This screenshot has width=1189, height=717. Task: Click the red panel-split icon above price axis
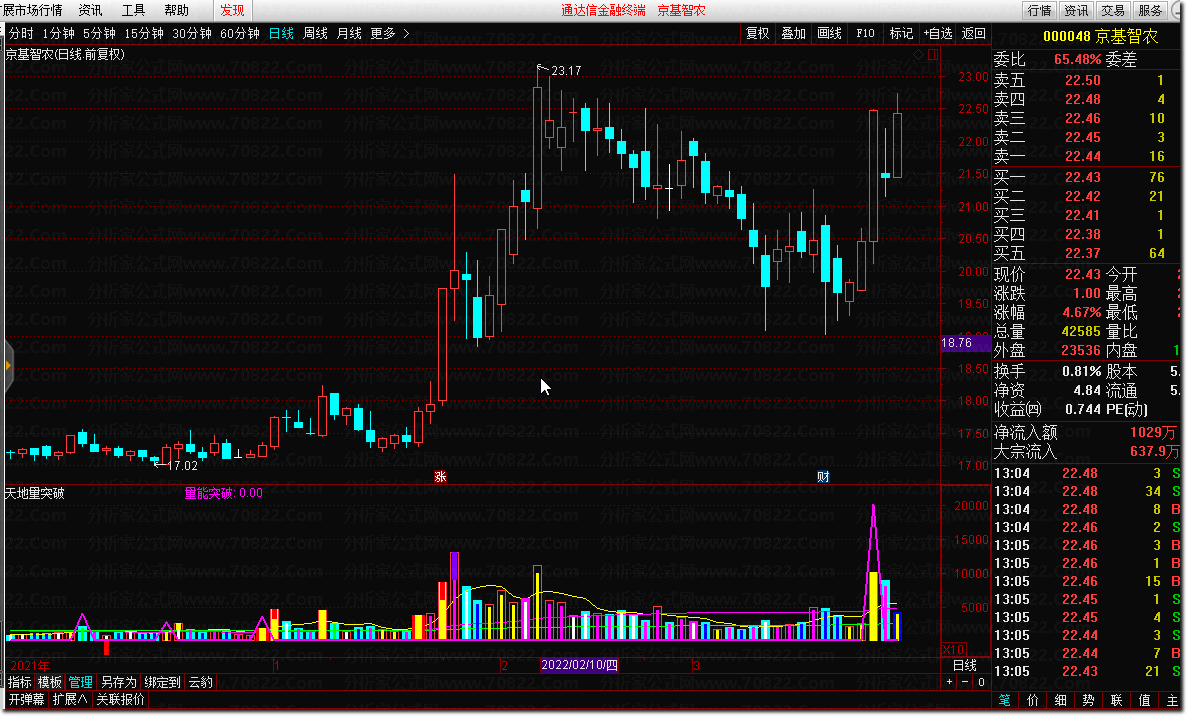(933, 55)
